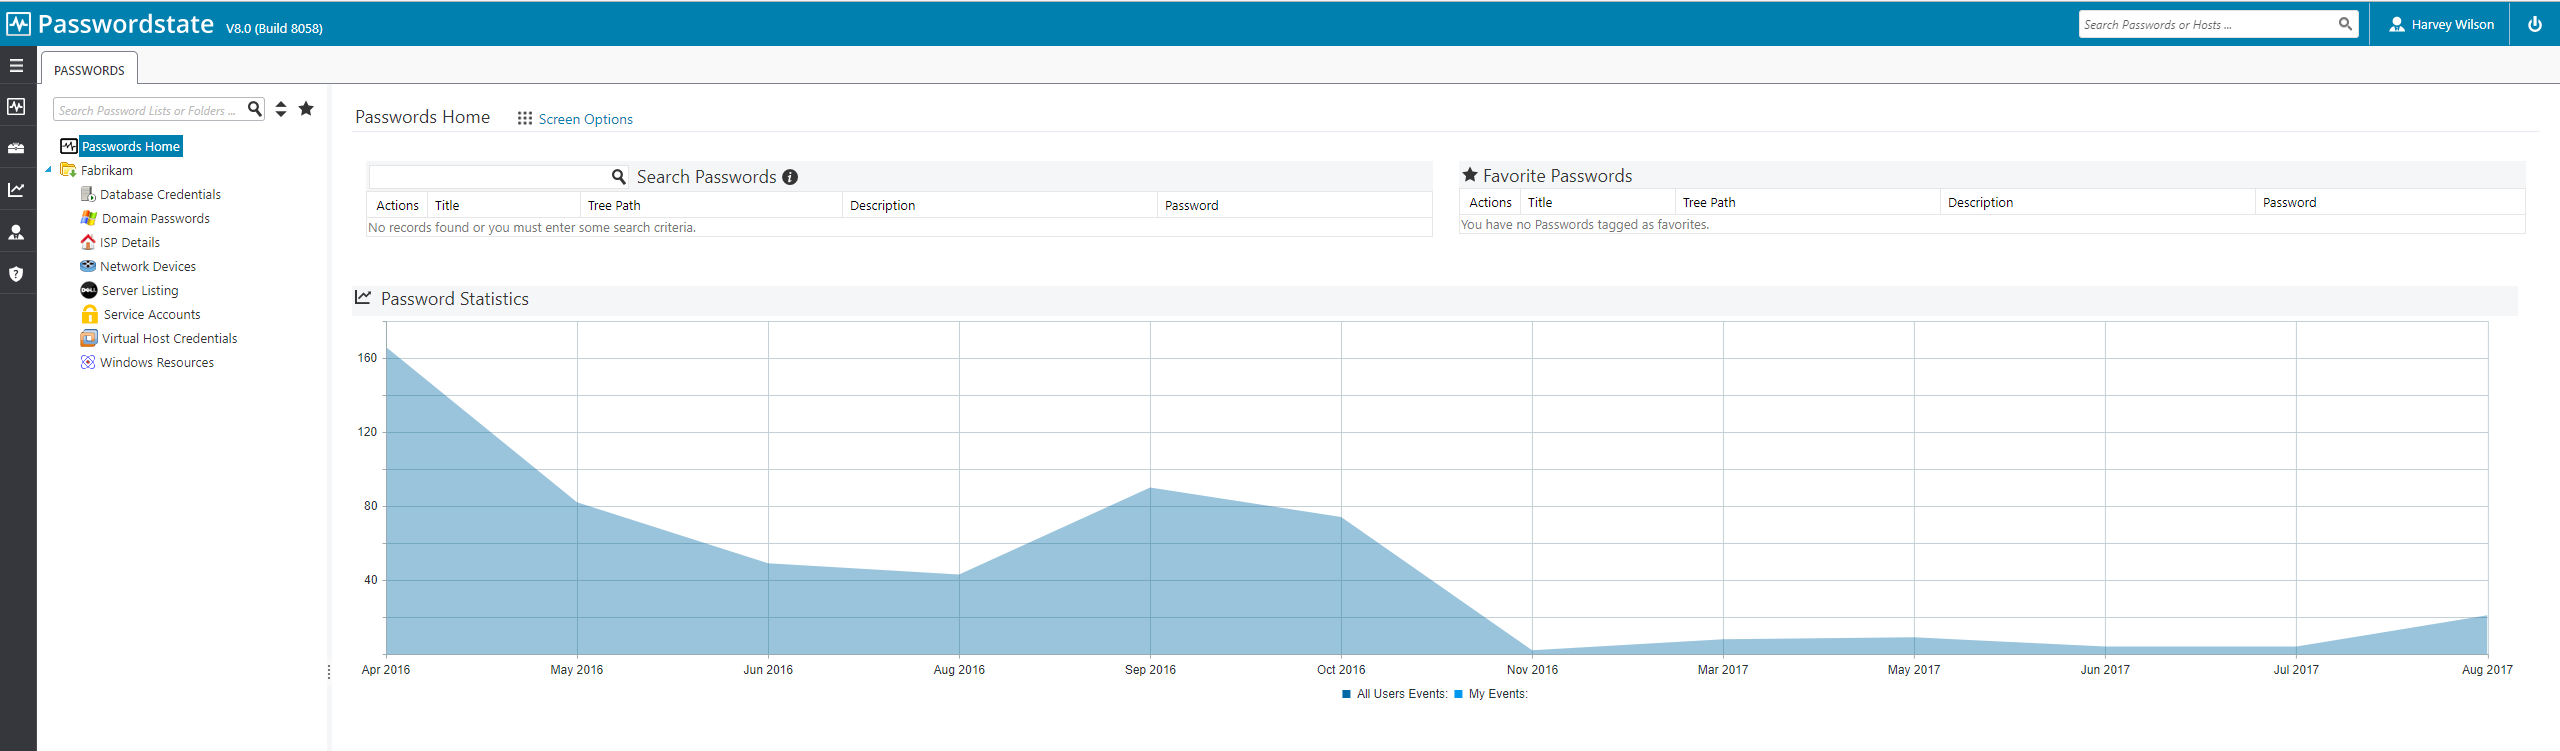The image size is (2560, 751).
Task: Click the star favorites icon above the tree
Action: click(x=306, y=109)
